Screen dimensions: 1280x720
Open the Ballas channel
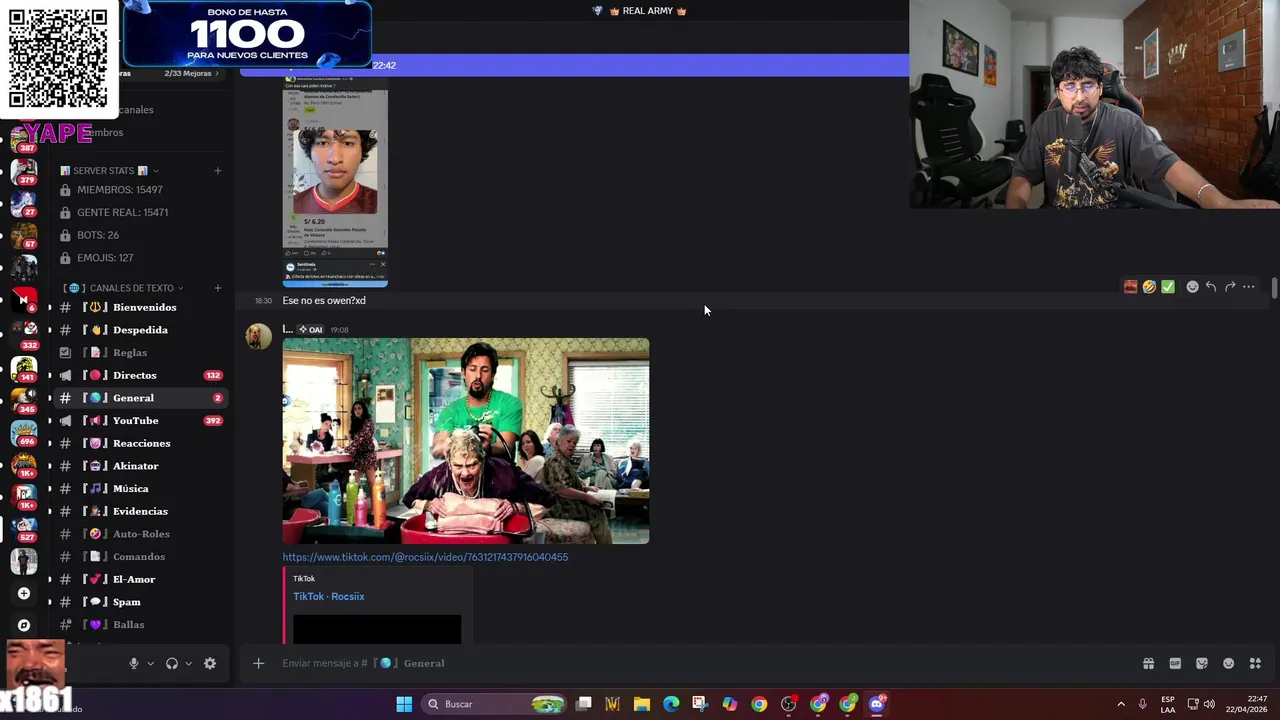pyautogui.click(x=140, y=625)
